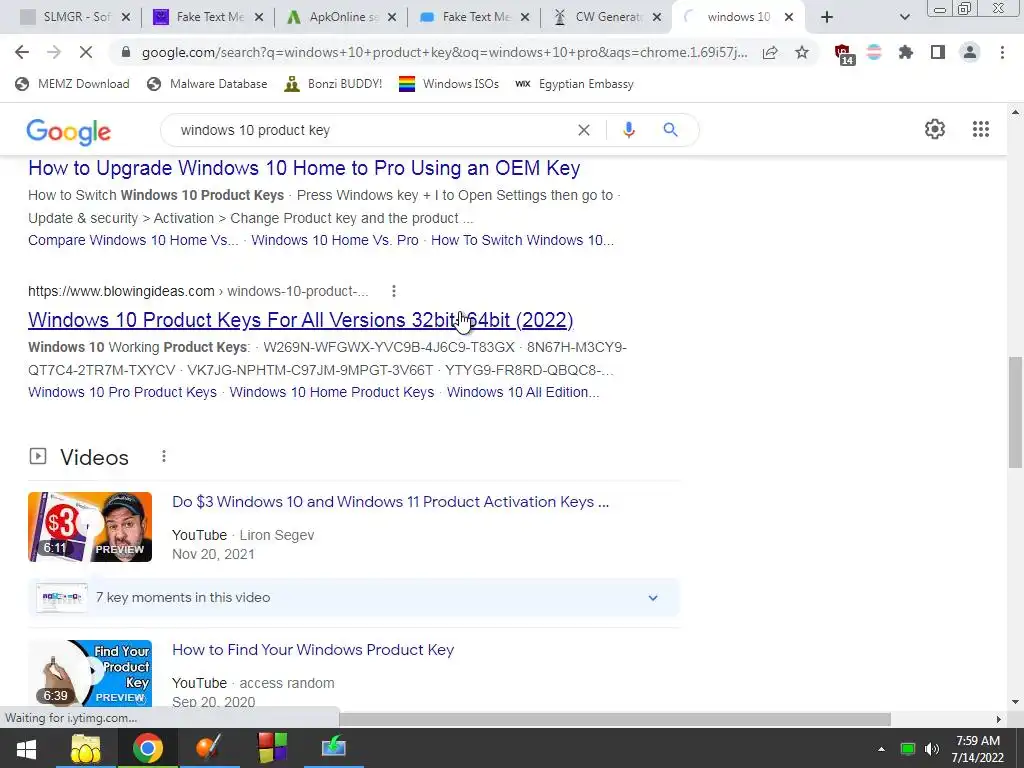This screenshot has height=768, width=1024.
Task: Click the address bar URL
Action: (x=444, y=52)
